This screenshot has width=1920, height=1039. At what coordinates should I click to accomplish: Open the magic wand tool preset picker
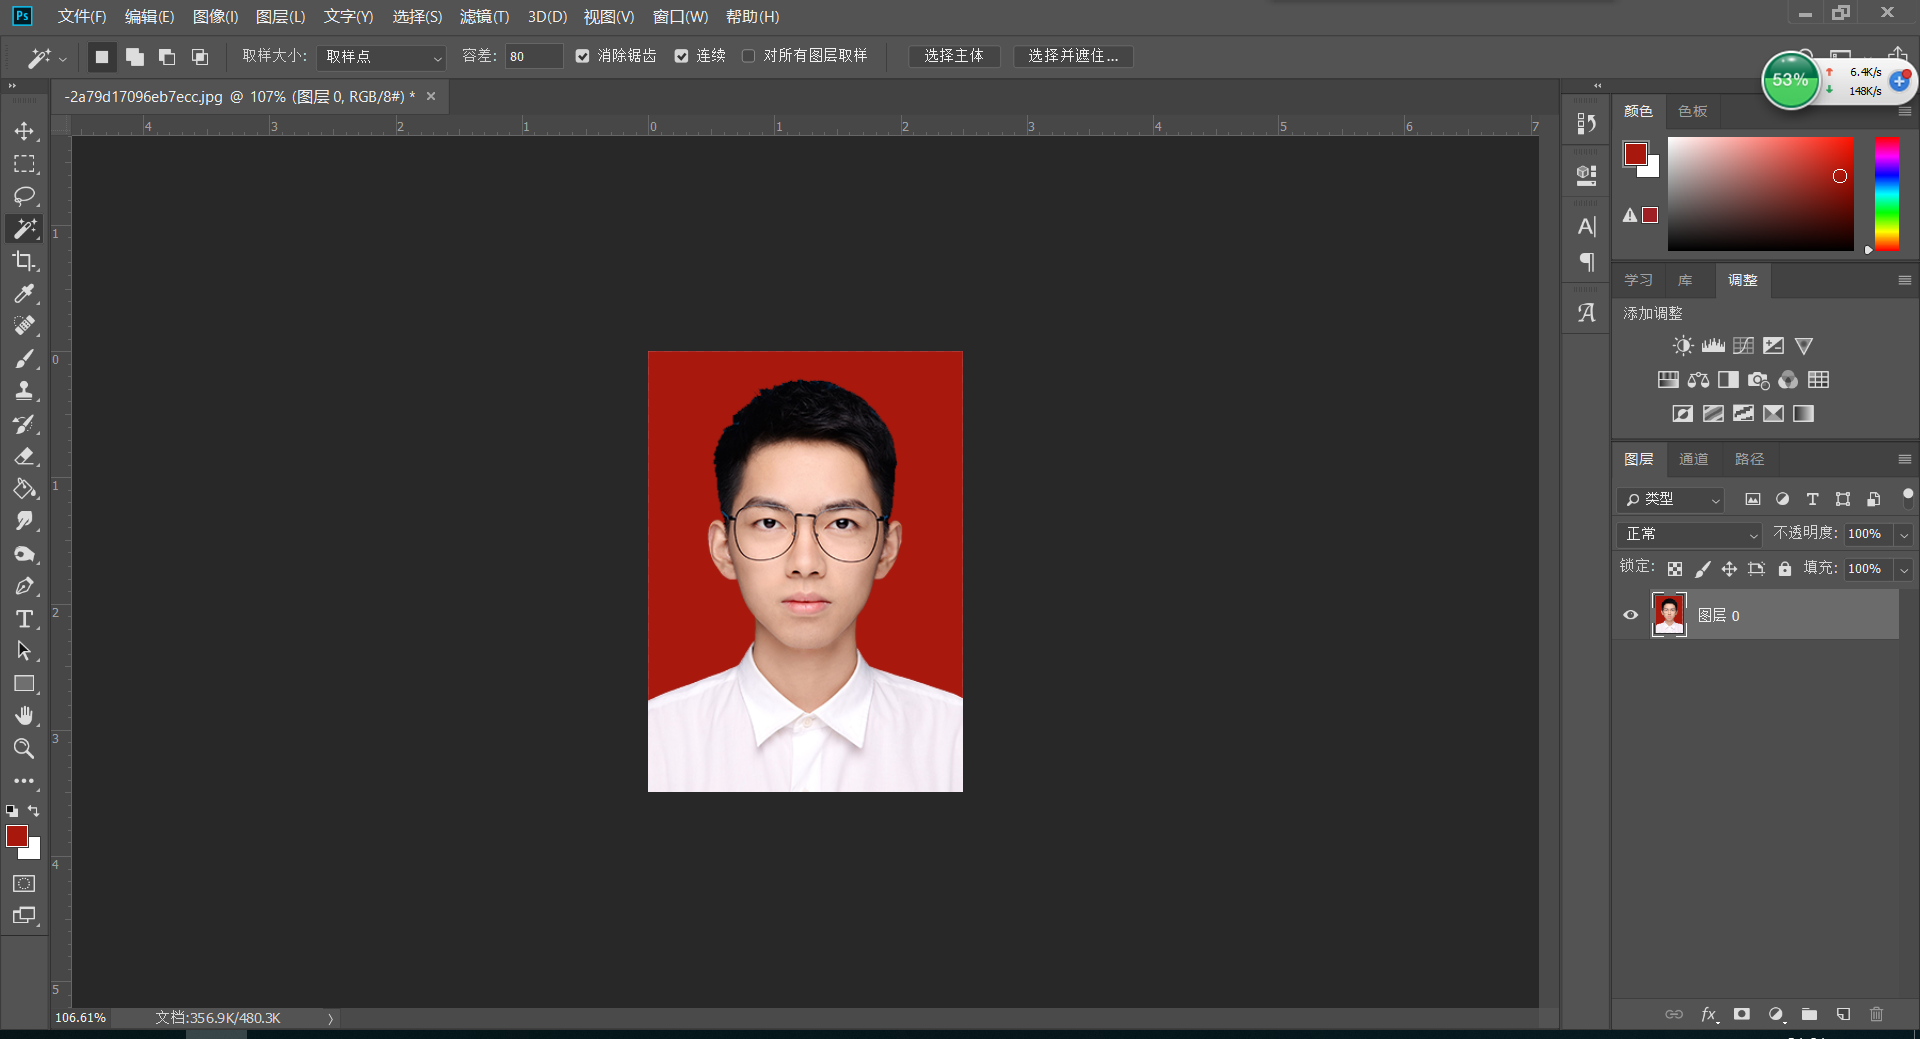46,58
